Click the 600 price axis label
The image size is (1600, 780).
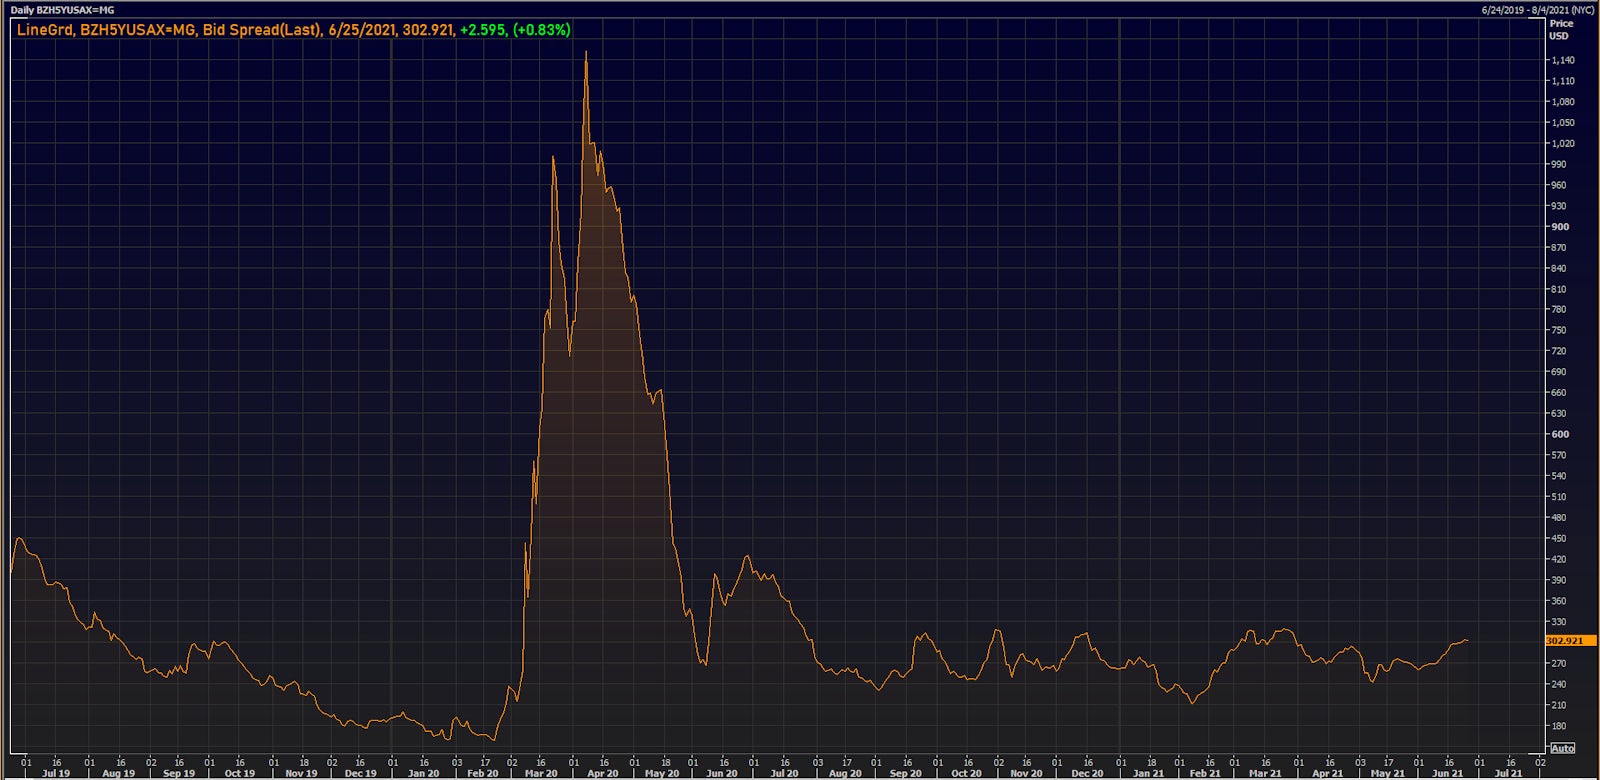[x=1560, y=434]
